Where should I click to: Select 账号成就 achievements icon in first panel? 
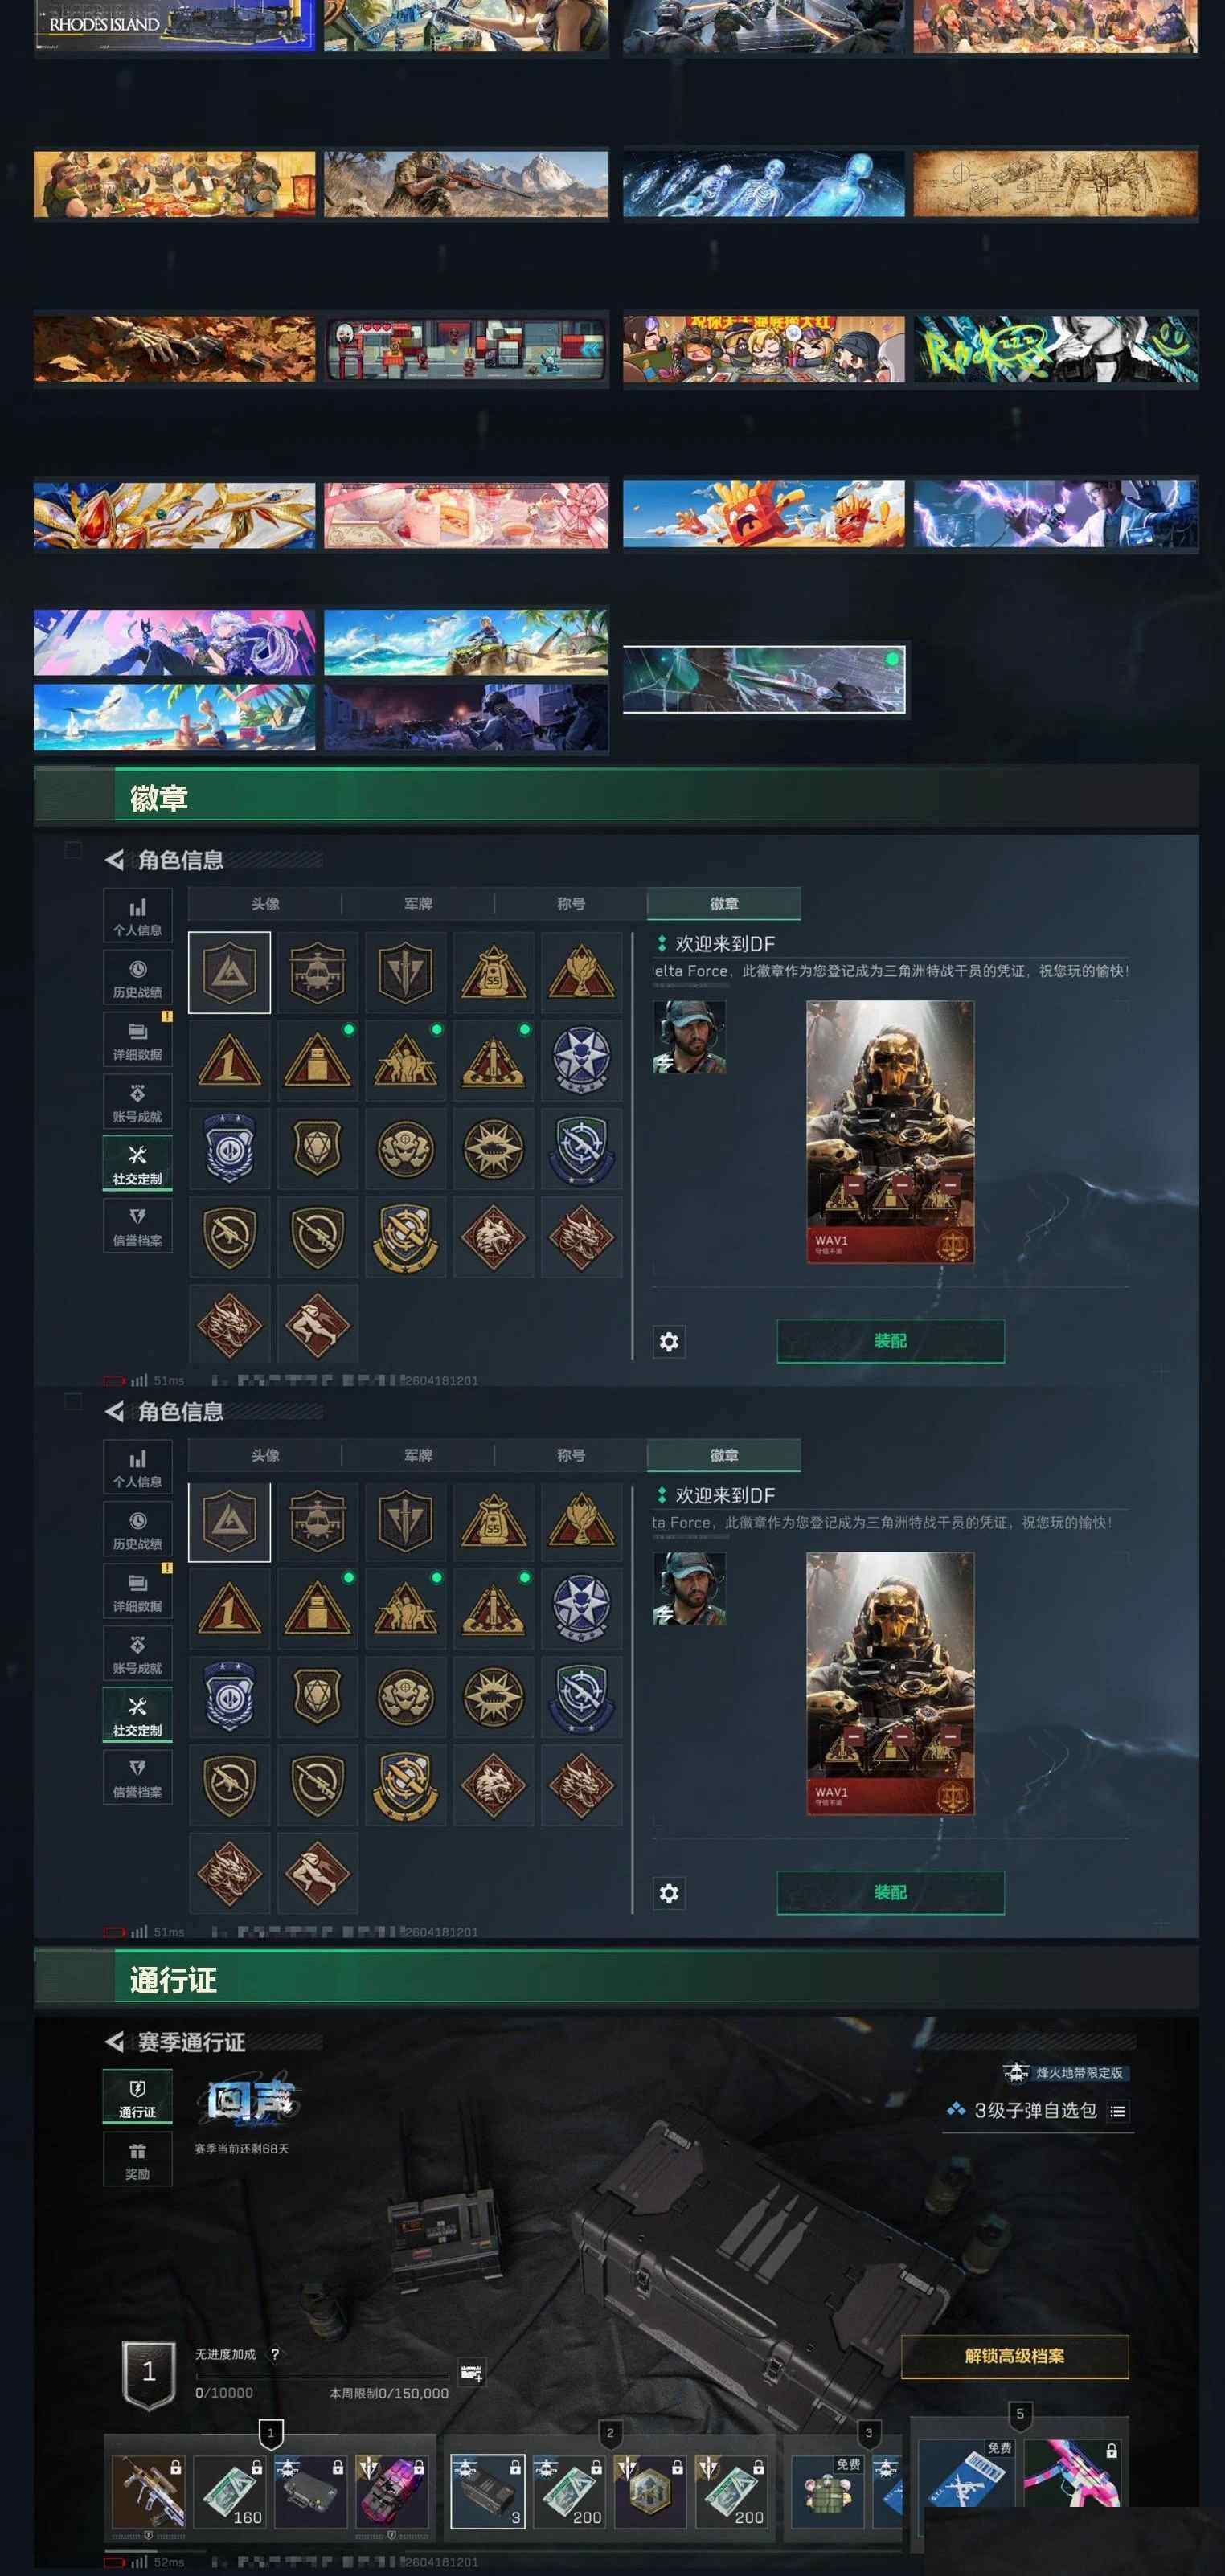click(137, 1102)
